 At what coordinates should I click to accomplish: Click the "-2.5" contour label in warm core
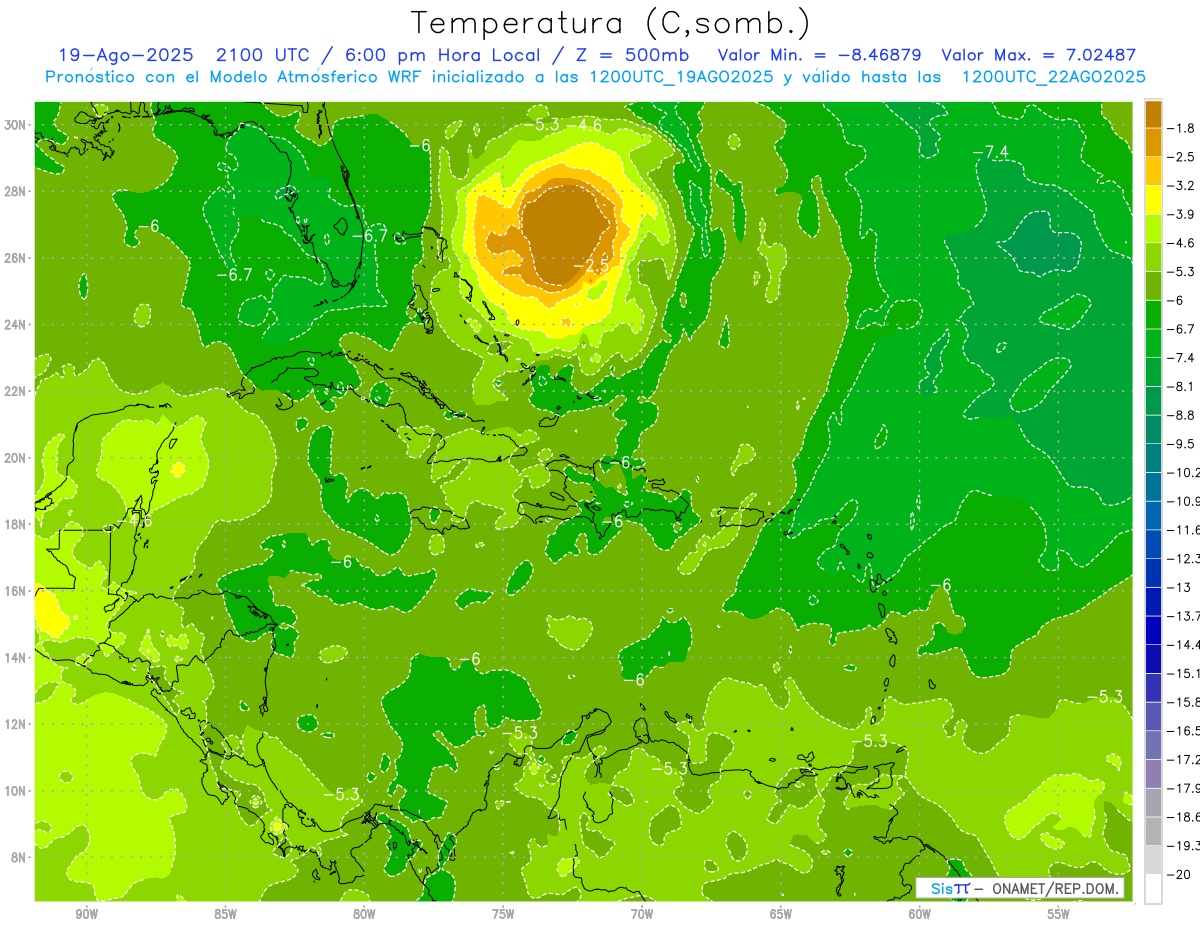click(591, 265)
